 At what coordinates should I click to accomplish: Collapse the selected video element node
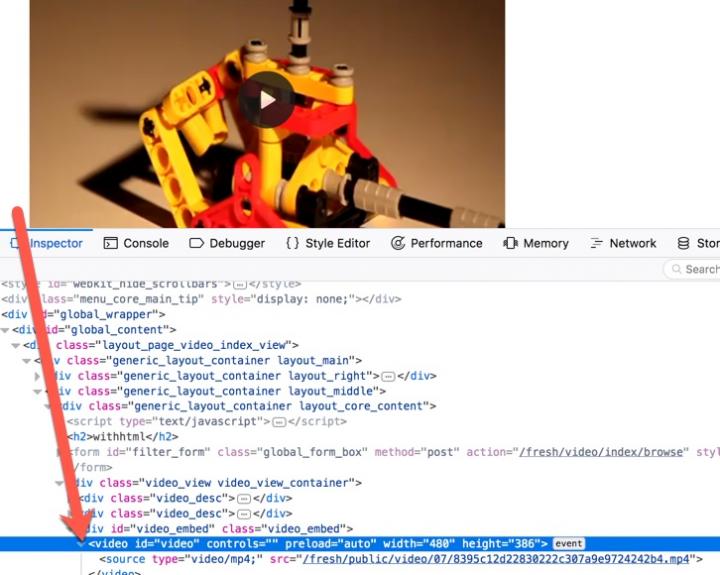(81, 544)
